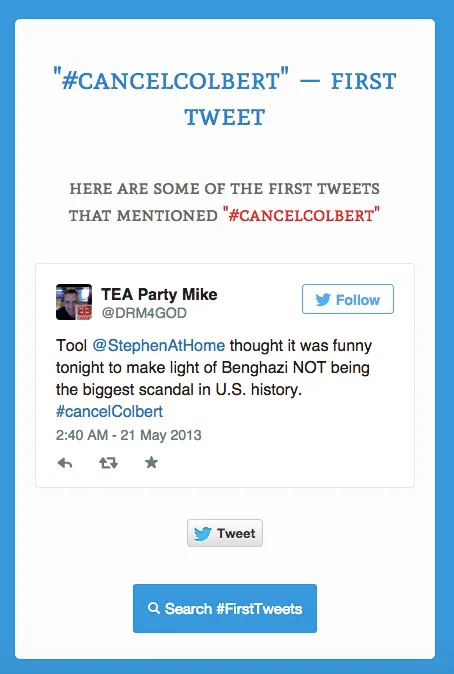Click the #cancelColbert hashtag in the tweet
The height and width of the screenshot is (674, 454).
point(109,411)
